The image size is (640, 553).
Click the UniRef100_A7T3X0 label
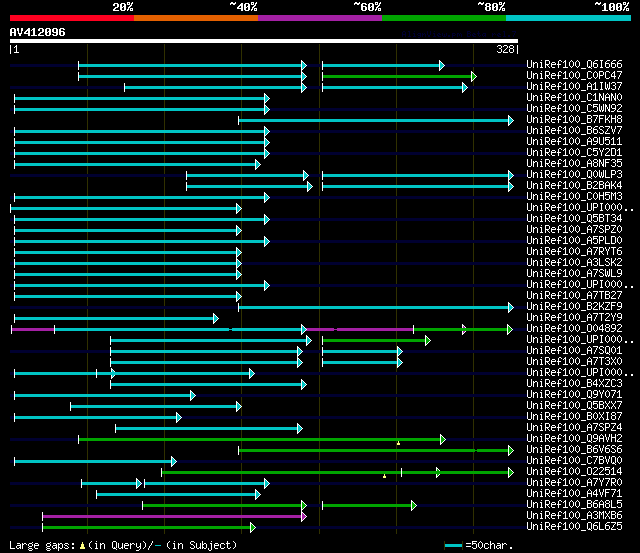point(574,362)
